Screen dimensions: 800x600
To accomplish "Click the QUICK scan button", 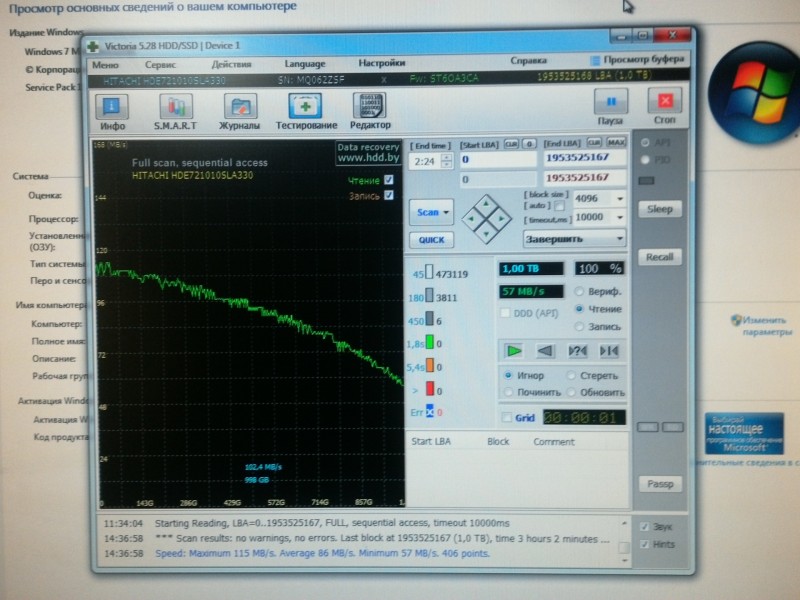I will [x=431, y=240].
